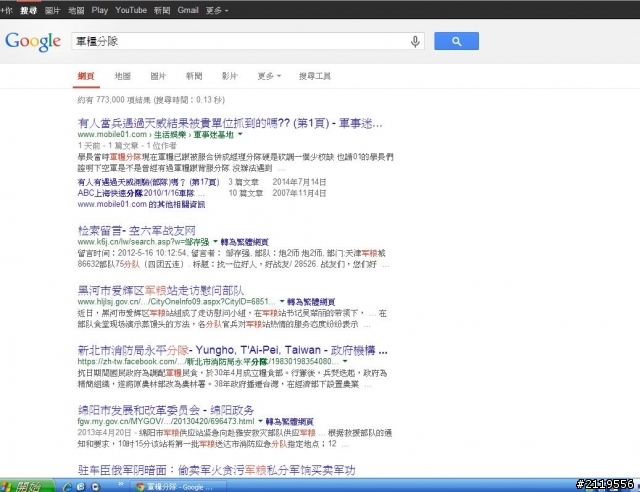
Task: Click 搜尋 in the top black bar
Action: (29, 10)
